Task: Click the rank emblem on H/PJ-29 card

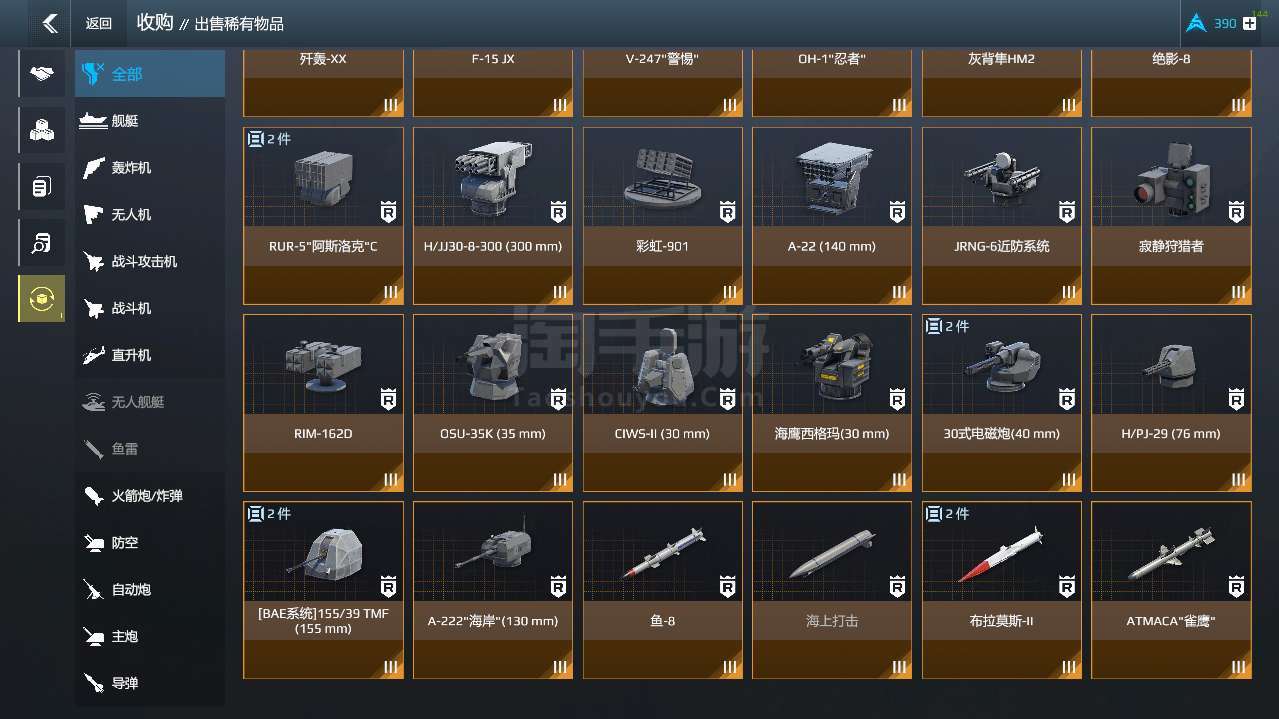Action: [x=1236, y=398]
